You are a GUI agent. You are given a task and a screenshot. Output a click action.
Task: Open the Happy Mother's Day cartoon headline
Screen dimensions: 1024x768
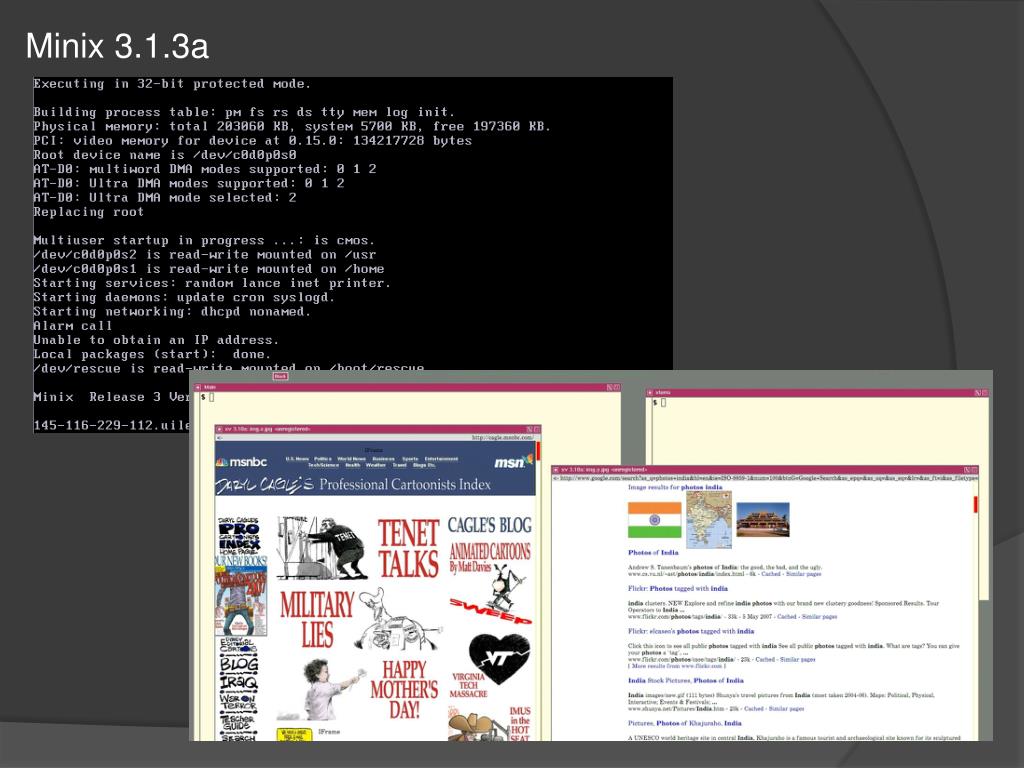[x=404, y=690]
